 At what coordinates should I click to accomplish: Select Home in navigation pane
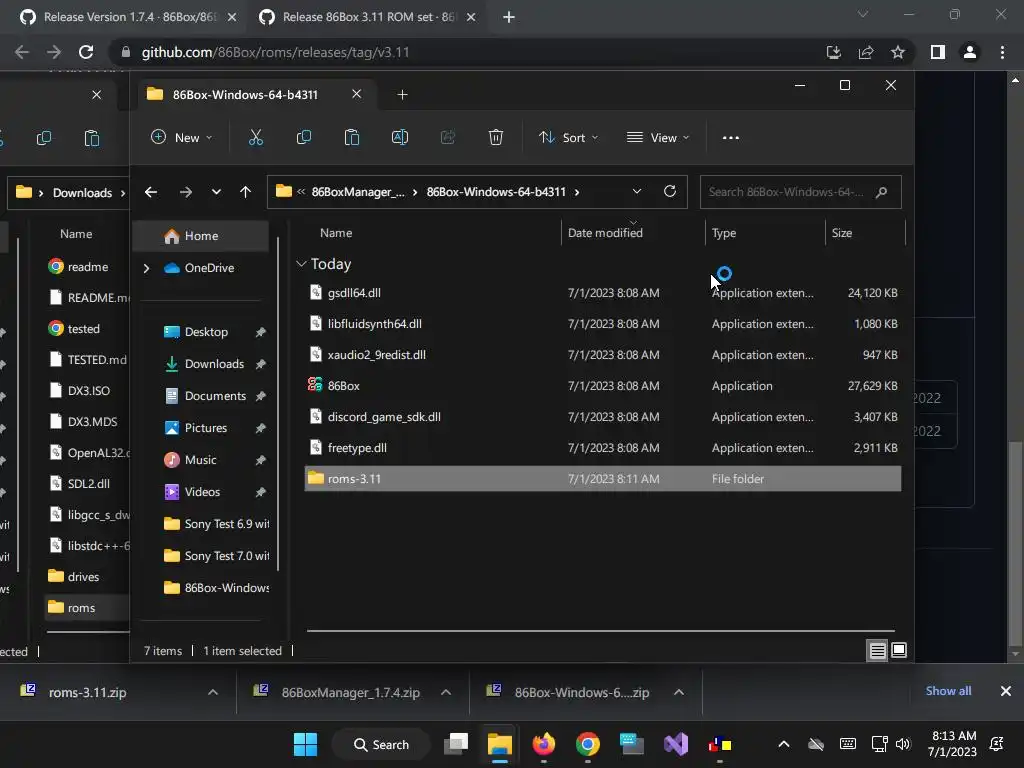tap(200, 236)
